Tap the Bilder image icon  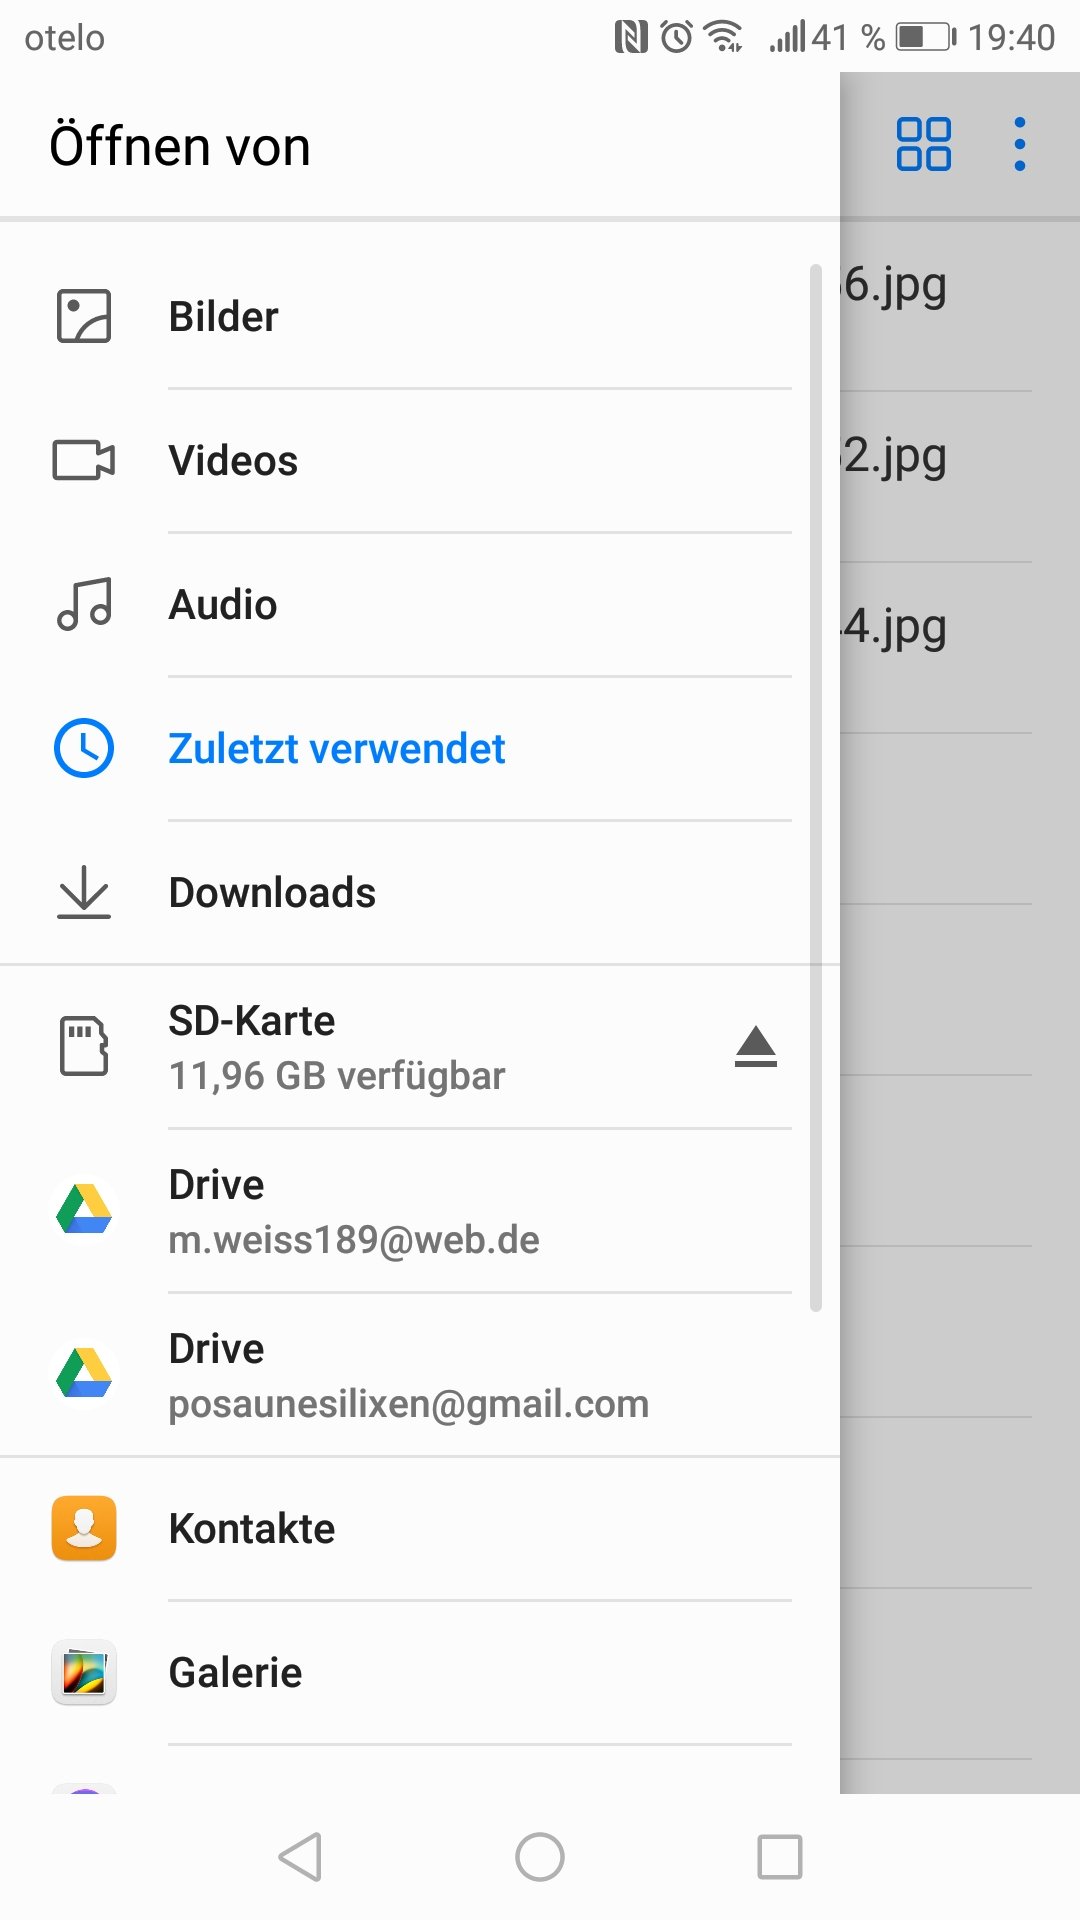pos(84,316)
